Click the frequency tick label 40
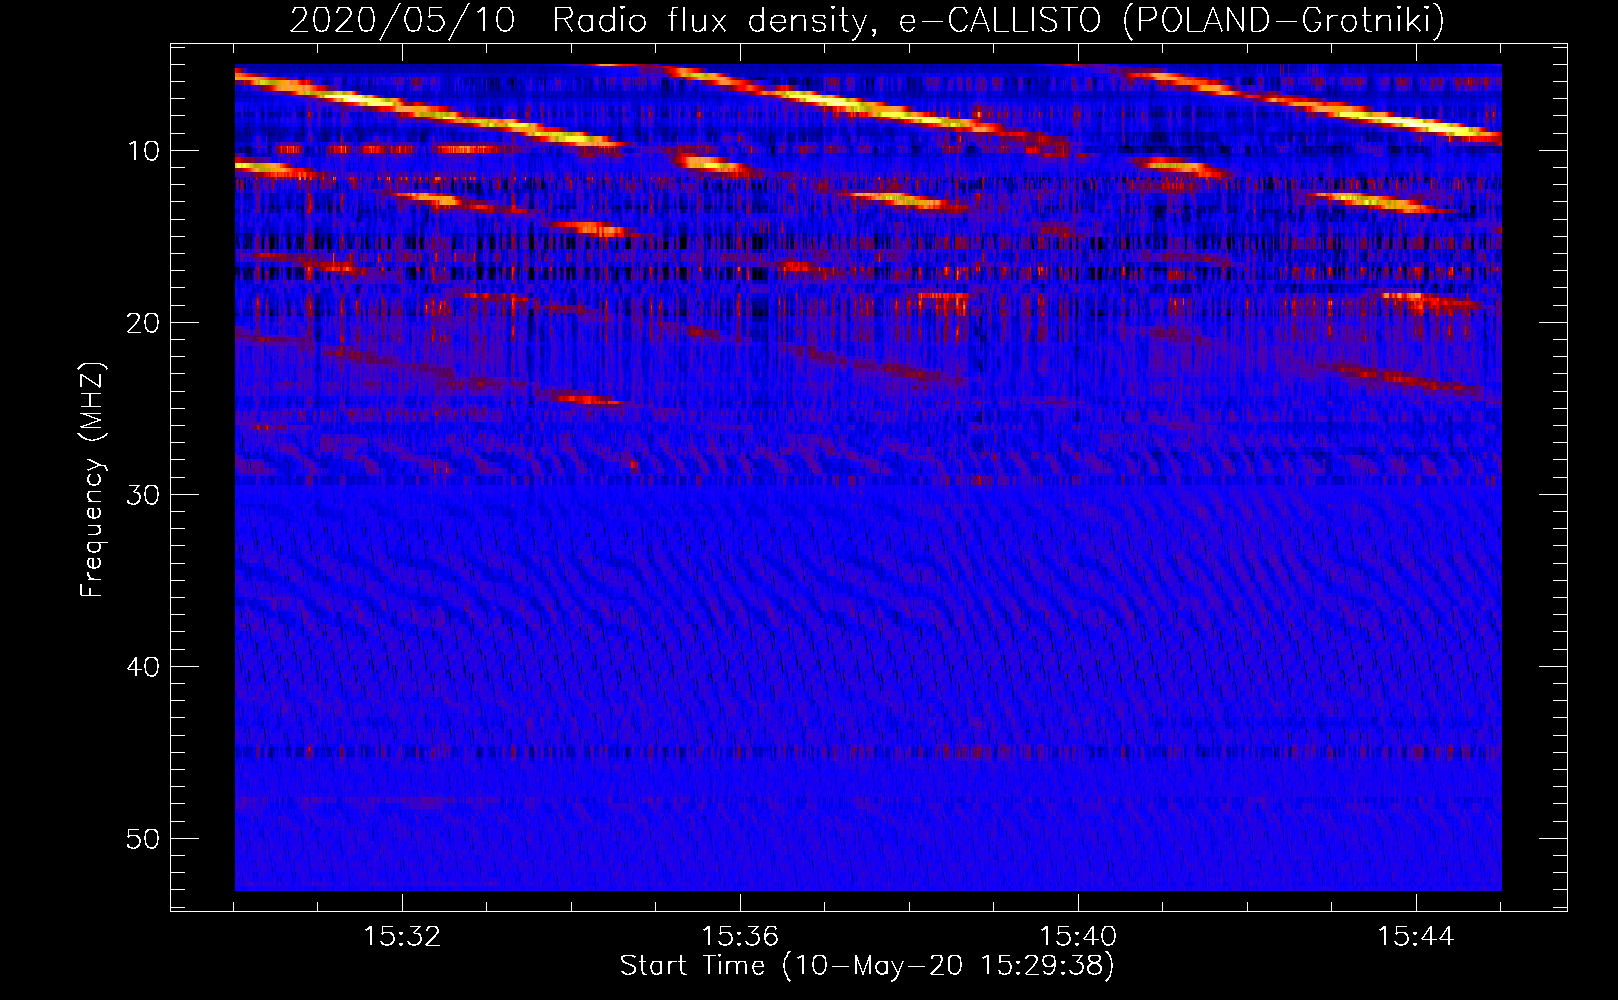Viewport: 1618px width, 1000px height. click(144, 667)
